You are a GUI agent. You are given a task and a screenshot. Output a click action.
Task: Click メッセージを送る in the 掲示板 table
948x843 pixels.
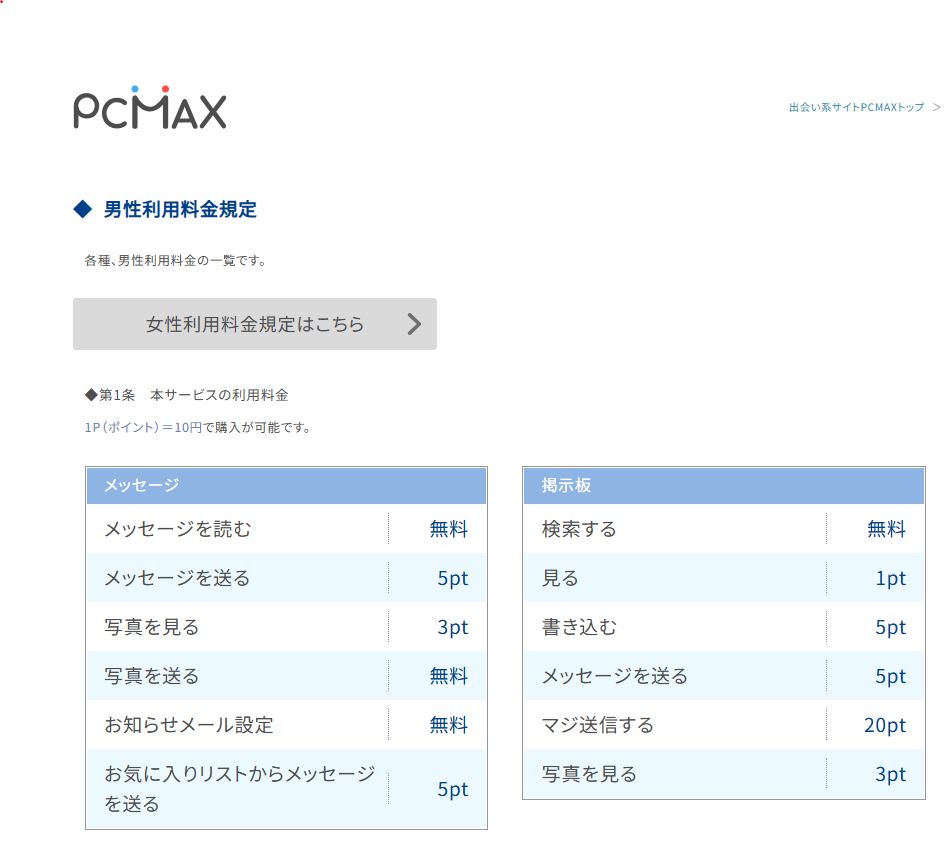(615, 676)
